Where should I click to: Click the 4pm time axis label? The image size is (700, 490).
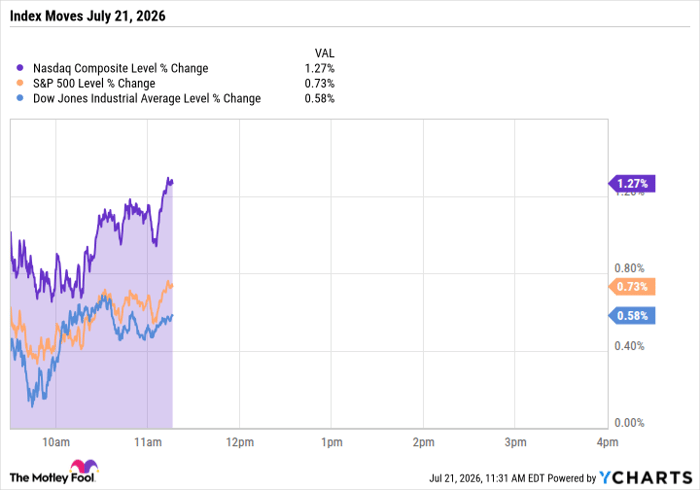[x=608, y=442]
